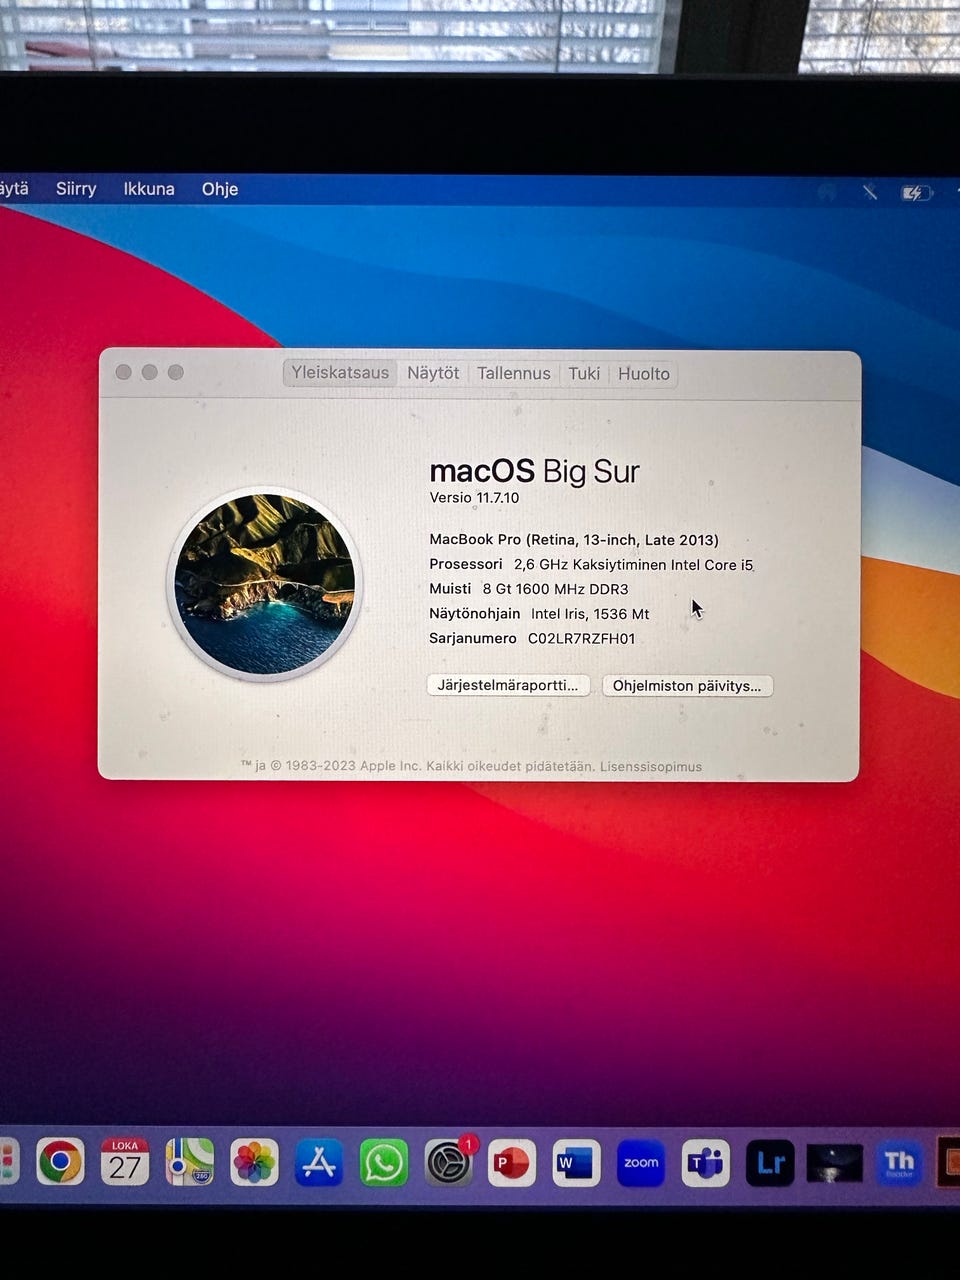Open the blue Th app in Dock
960x1280 pixels.
click(899, 1163)
